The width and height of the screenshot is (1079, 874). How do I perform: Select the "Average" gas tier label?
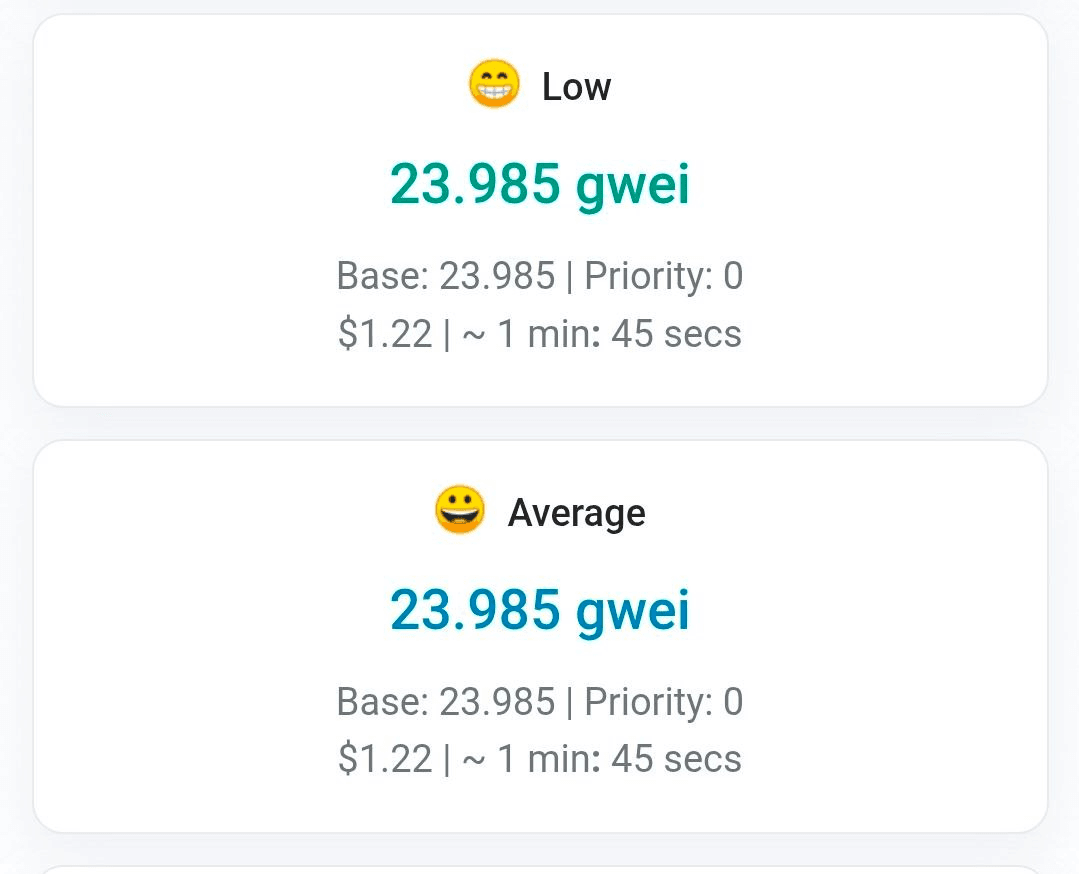pyautogui.click(x=576, y=513)
